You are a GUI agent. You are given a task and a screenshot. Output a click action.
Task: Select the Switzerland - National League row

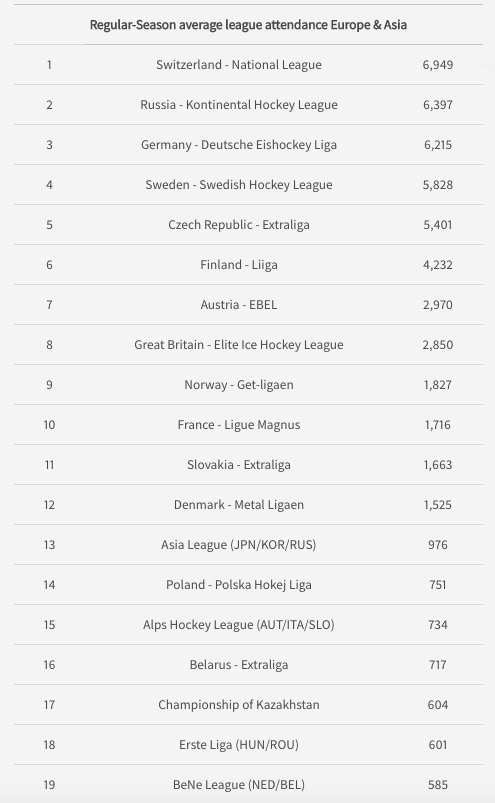tap(248, 65)
